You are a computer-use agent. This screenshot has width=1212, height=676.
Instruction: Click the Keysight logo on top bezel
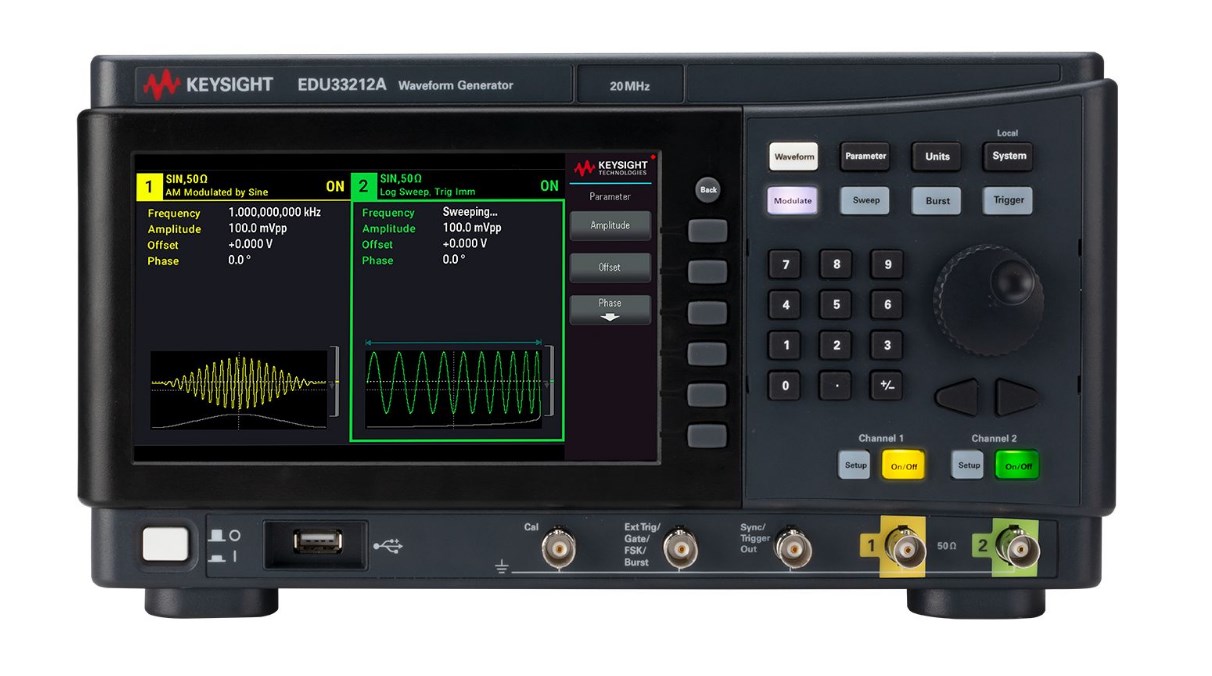pos(208,85)
